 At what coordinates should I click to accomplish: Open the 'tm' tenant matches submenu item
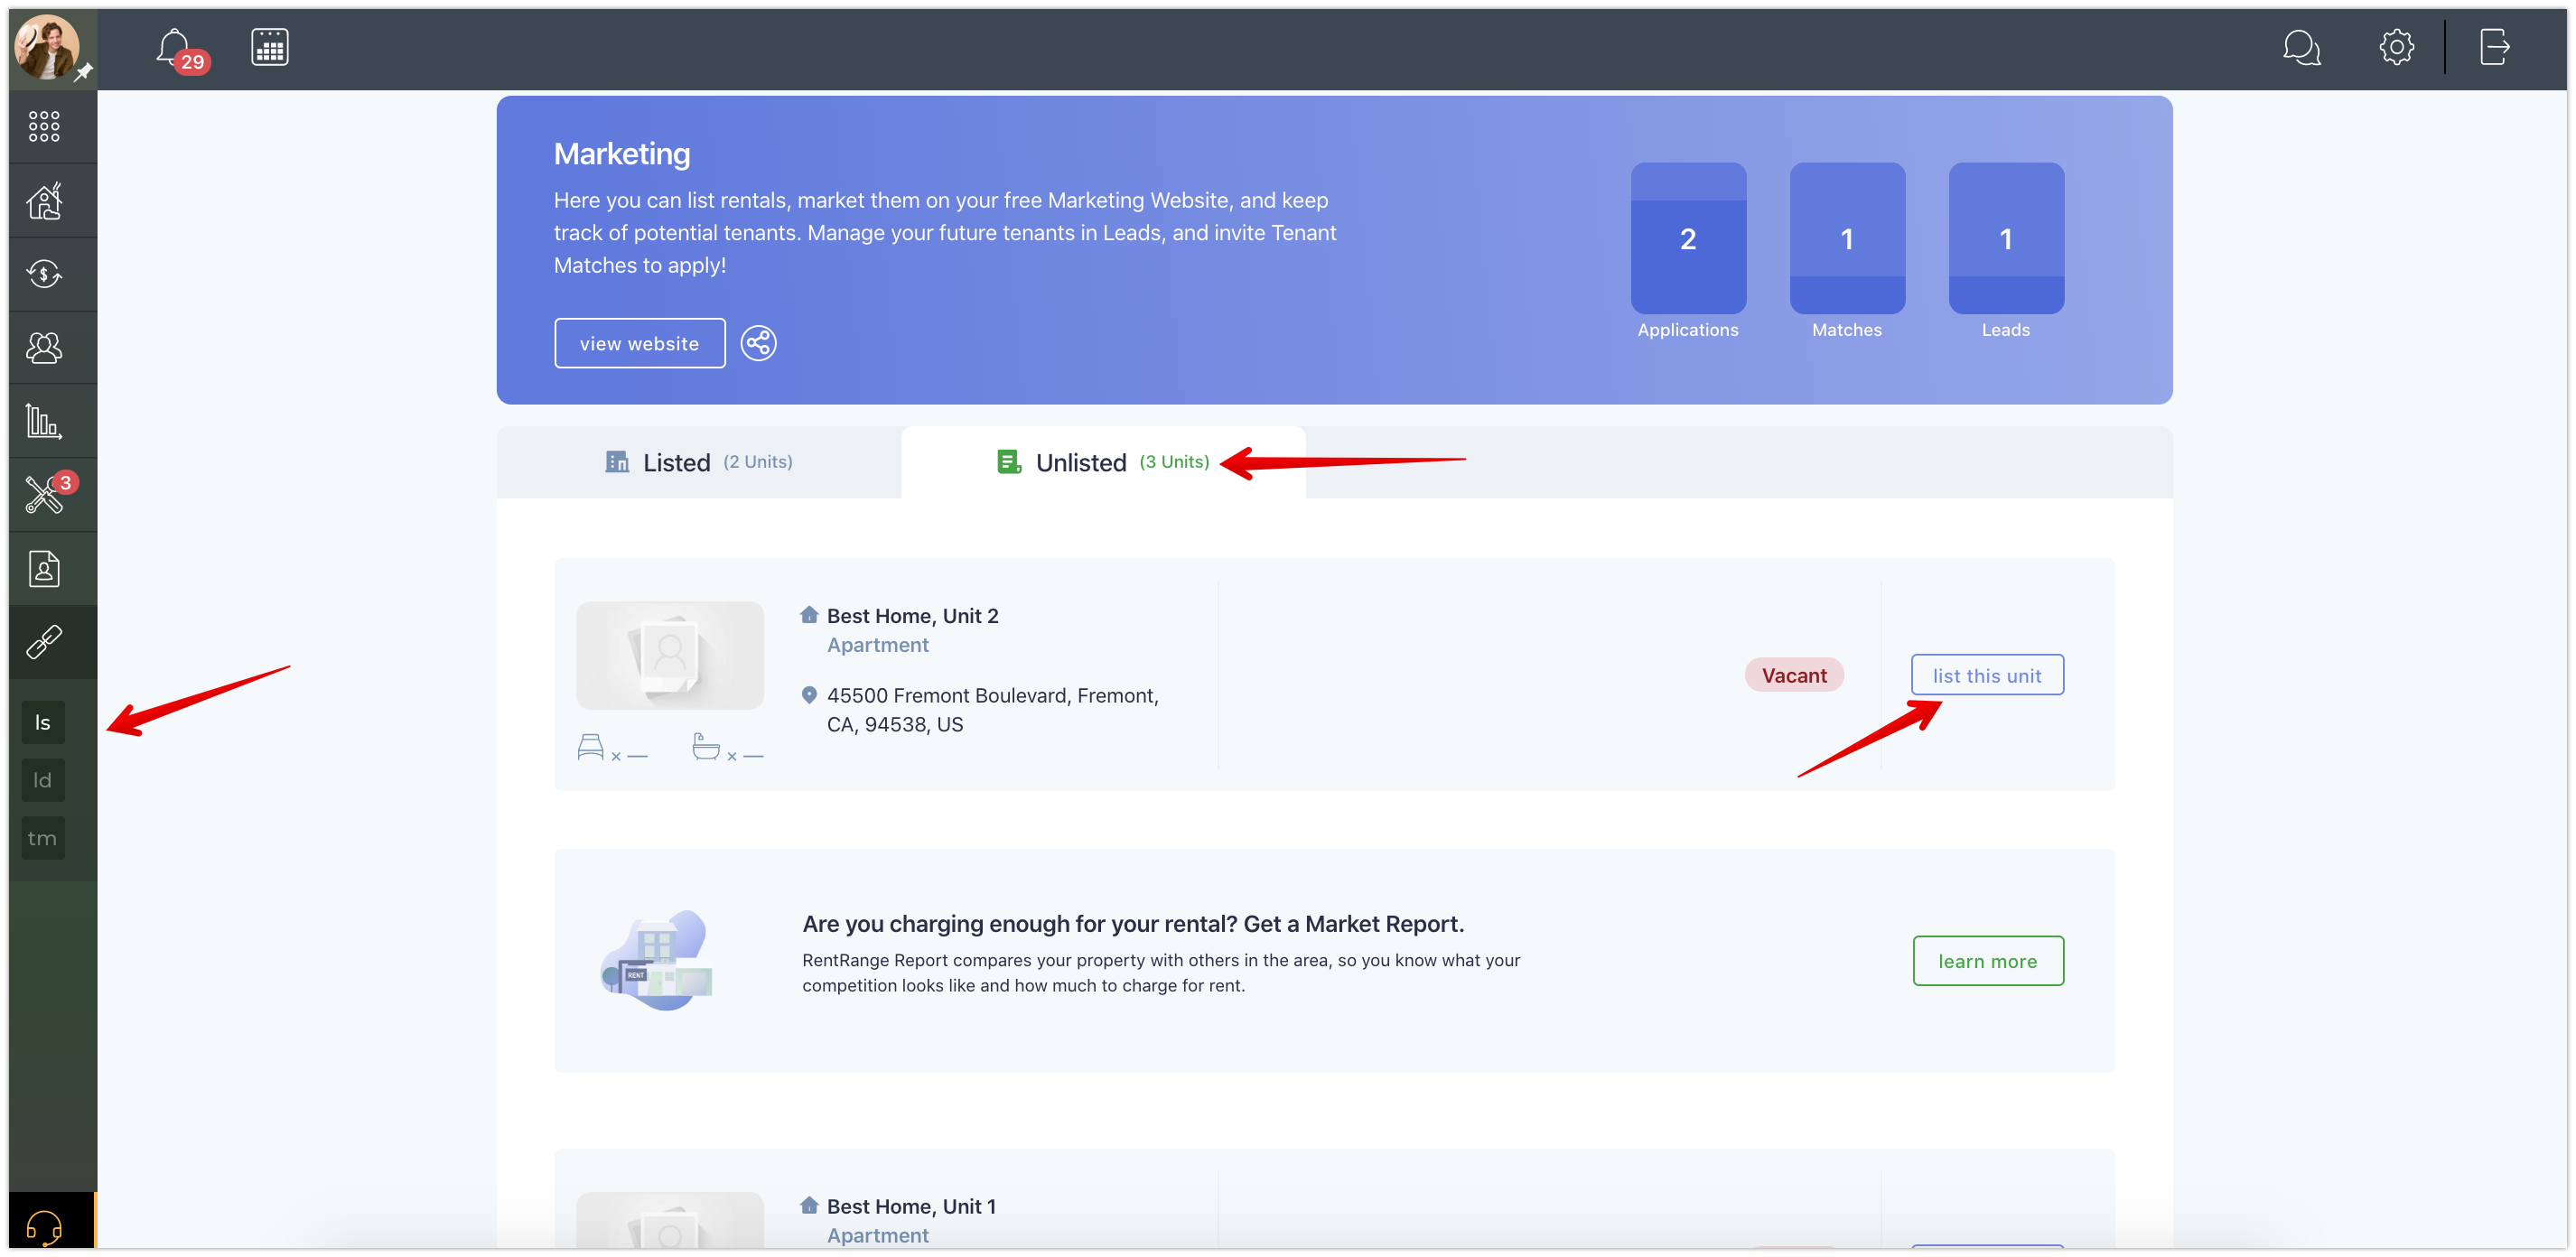click(43, 838)
